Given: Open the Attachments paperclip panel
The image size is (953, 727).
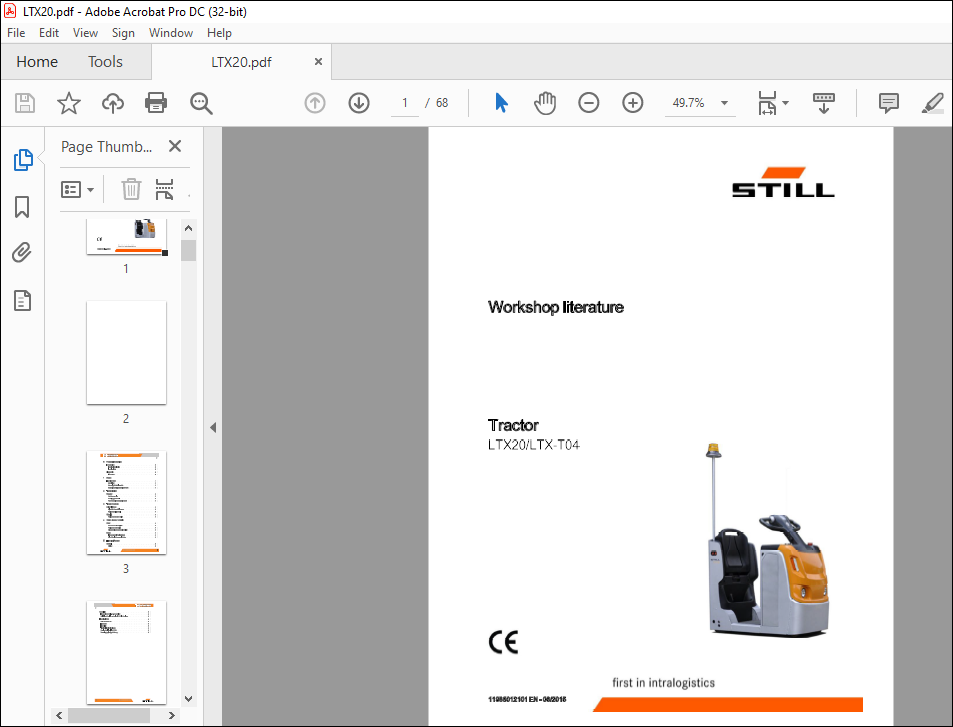Looking at the screenshot, I should tap(22, 252).
